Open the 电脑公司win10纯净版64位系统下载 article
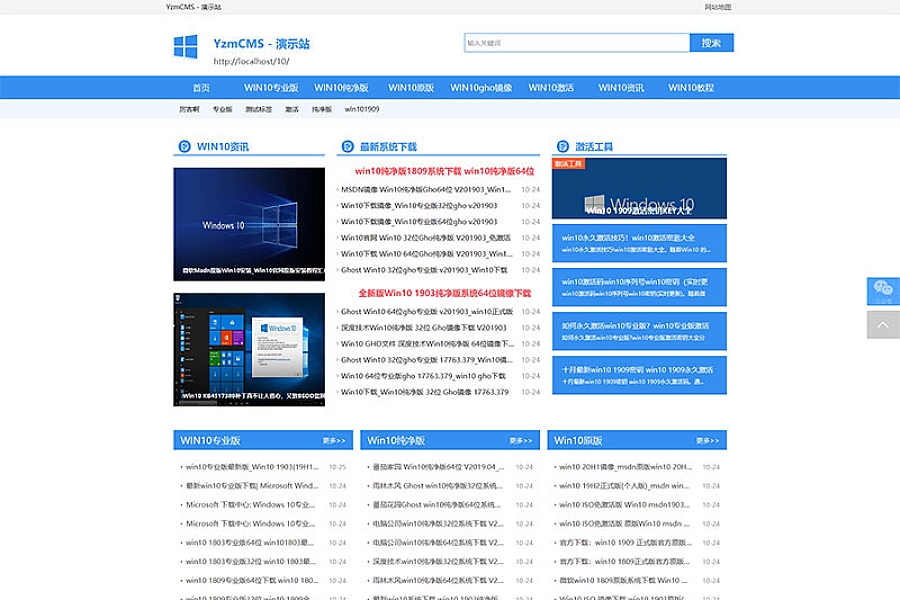This screenshot has width=900, height=600. pos(439,543)
